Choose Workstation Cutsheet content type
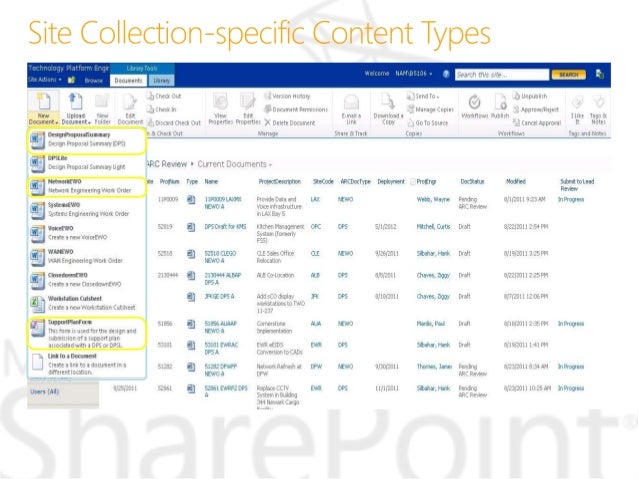638x479 pixels. click(87, 303)
